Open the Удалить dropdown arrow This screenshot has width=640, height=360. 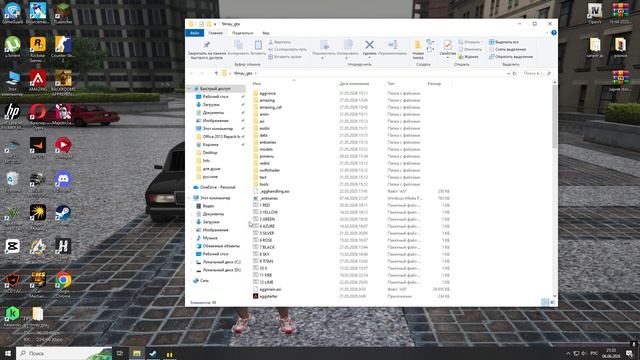coord(369,58)
